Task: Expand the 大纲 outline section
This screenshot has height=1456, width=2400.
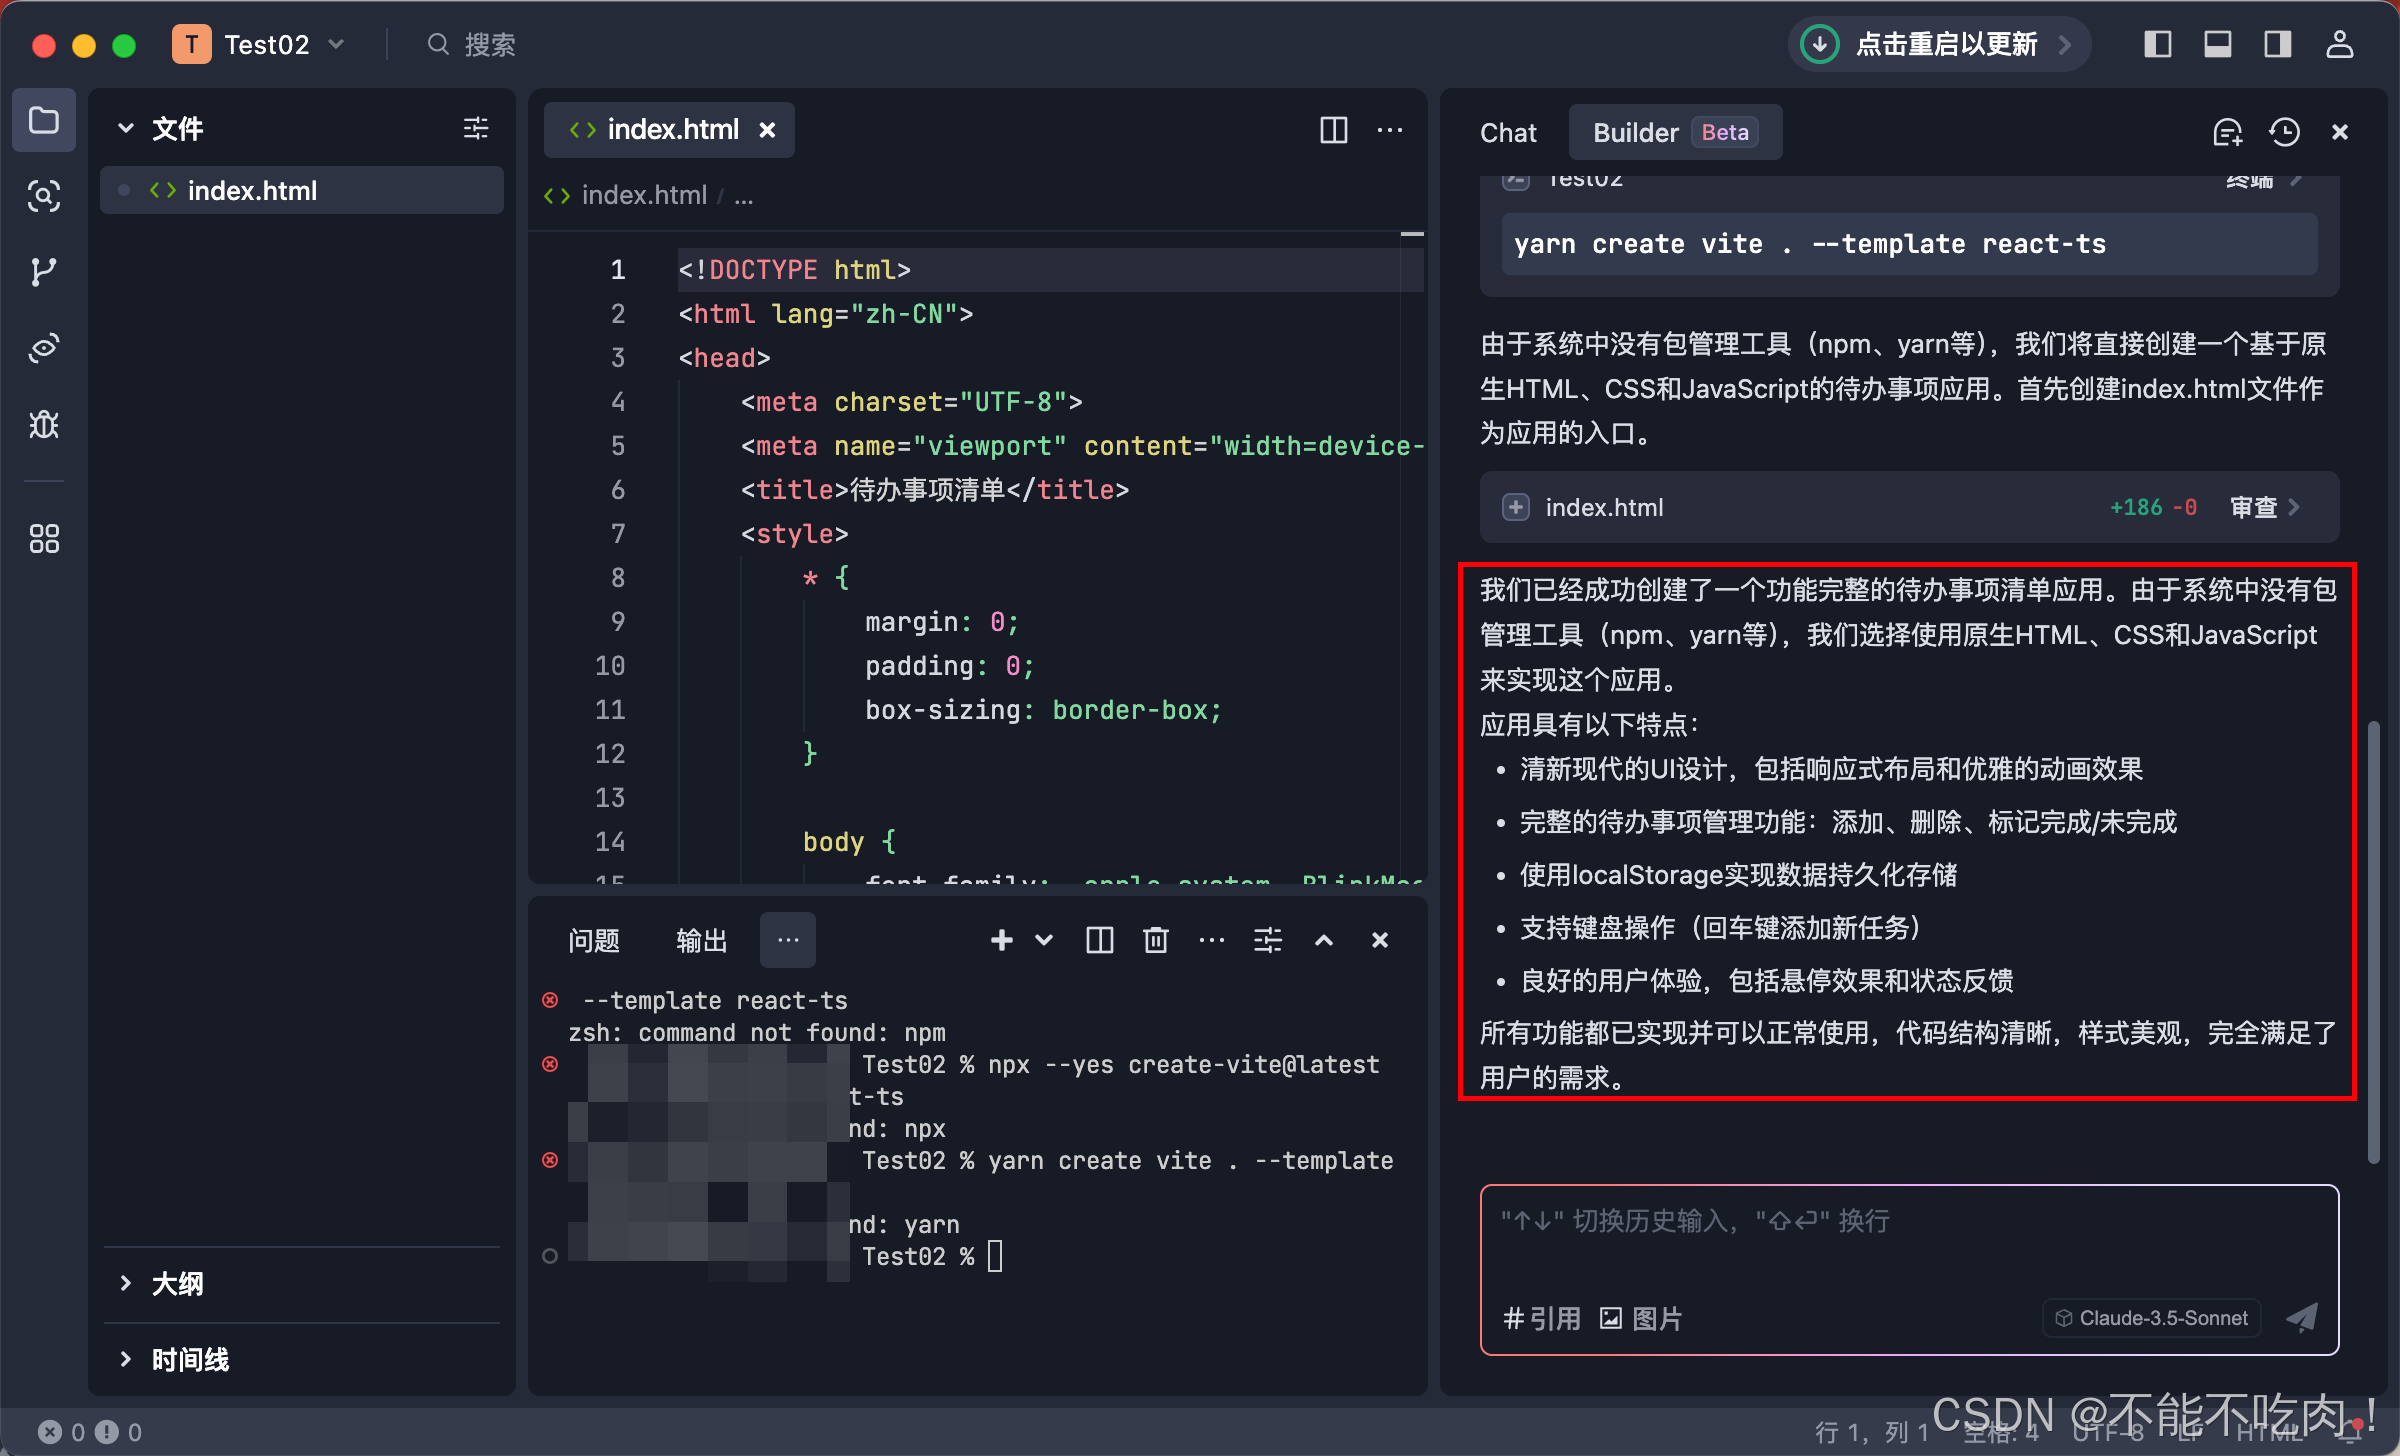Action: 177,1283
